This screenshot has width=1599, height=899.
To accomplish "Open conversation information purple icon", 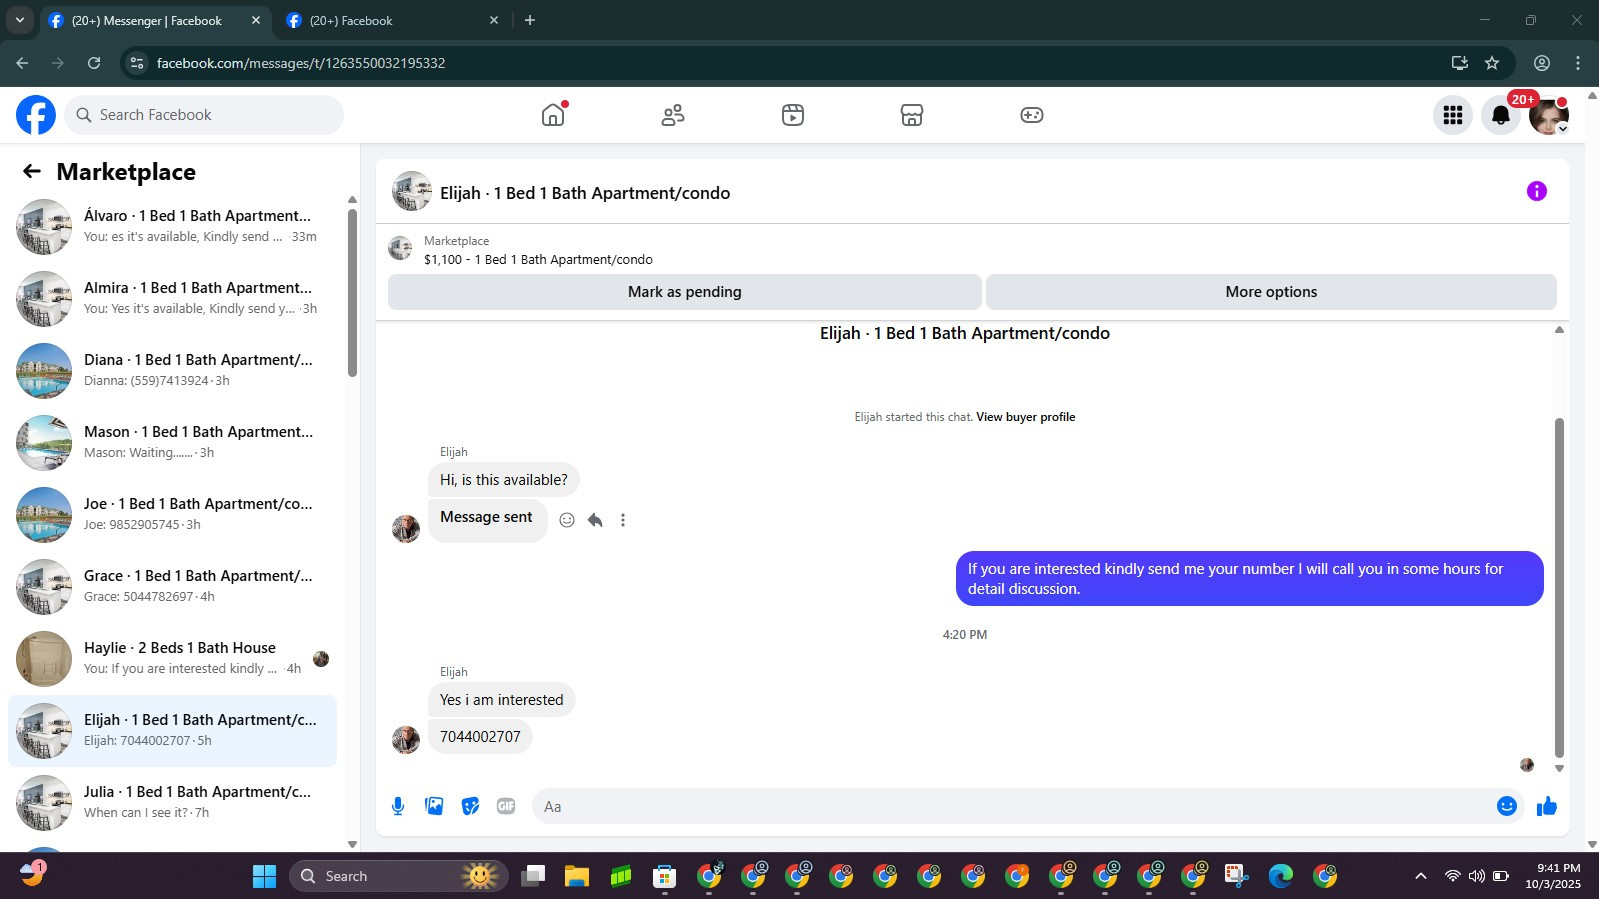I will pyautogui.click(x=1537, y=191).
